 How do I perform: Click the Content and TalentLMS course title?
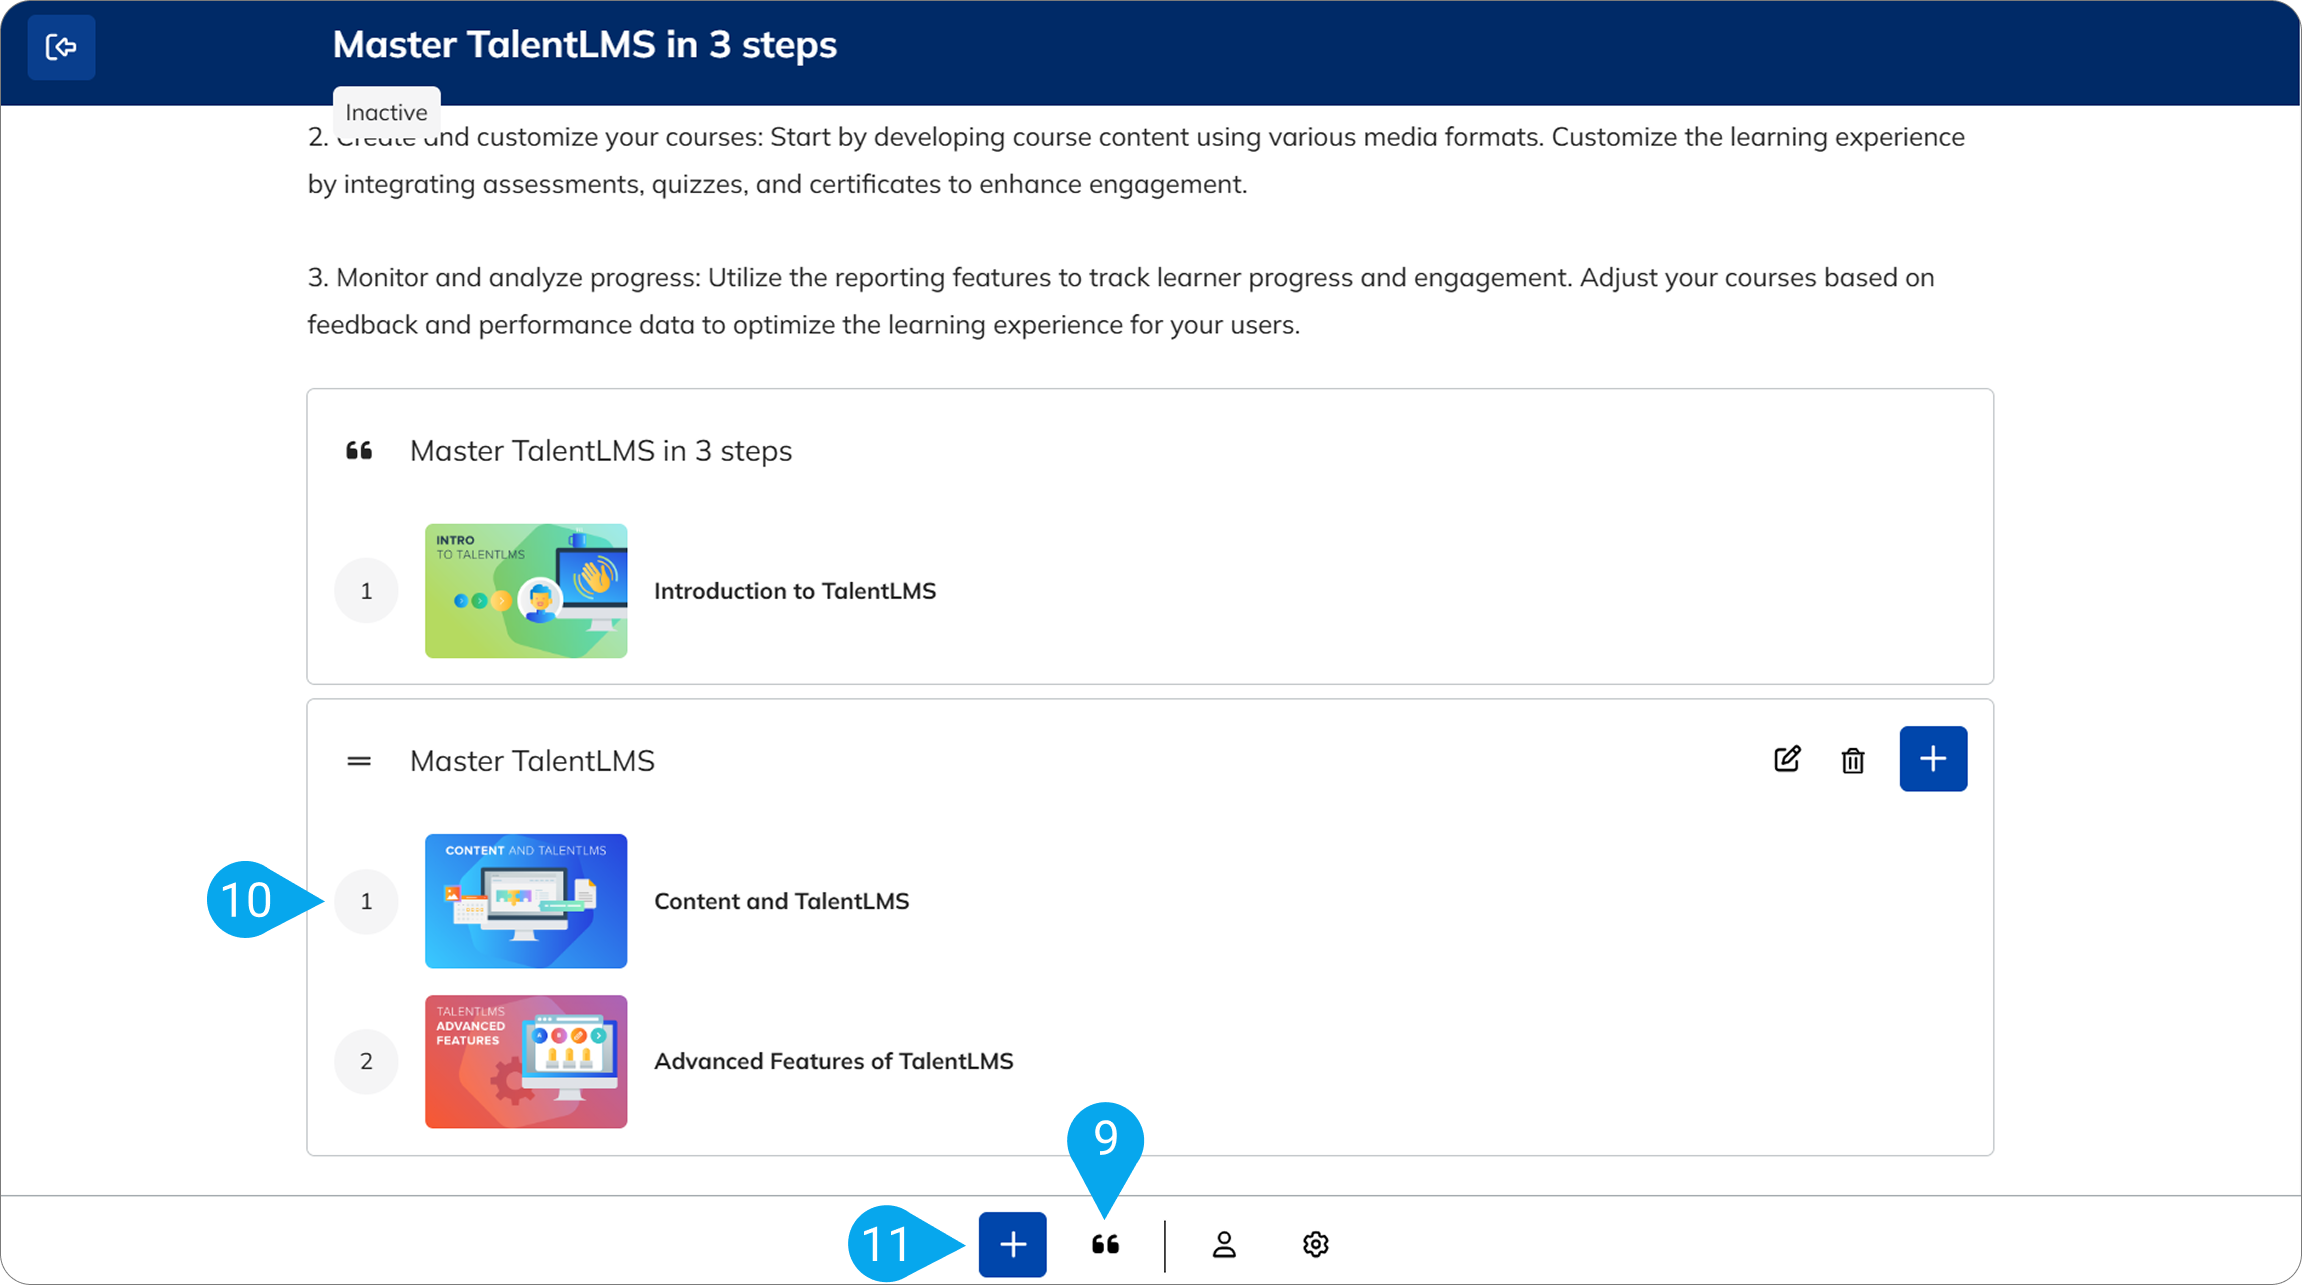(x=781, y=901)
